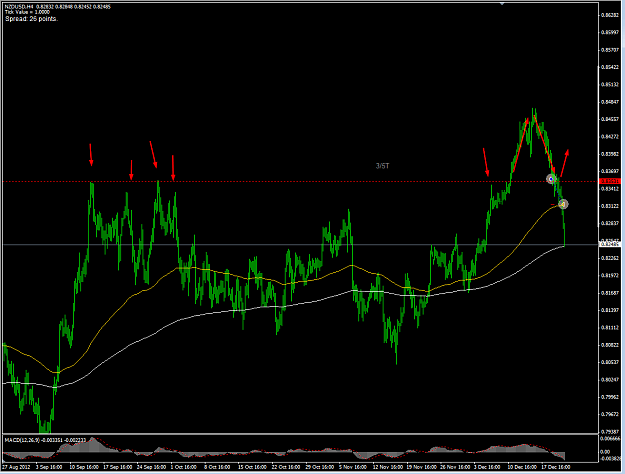Screen dimensions: 625x474
Task: Click the 0.86282 price axis label
Action: (x=610, y=15)
